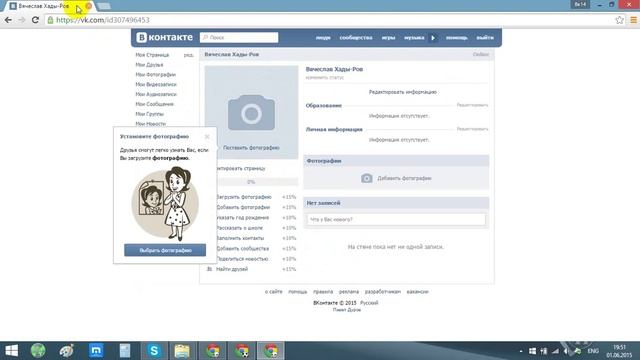Click the camera icon beside 'Добавить фотографии'

coord(367,178)
